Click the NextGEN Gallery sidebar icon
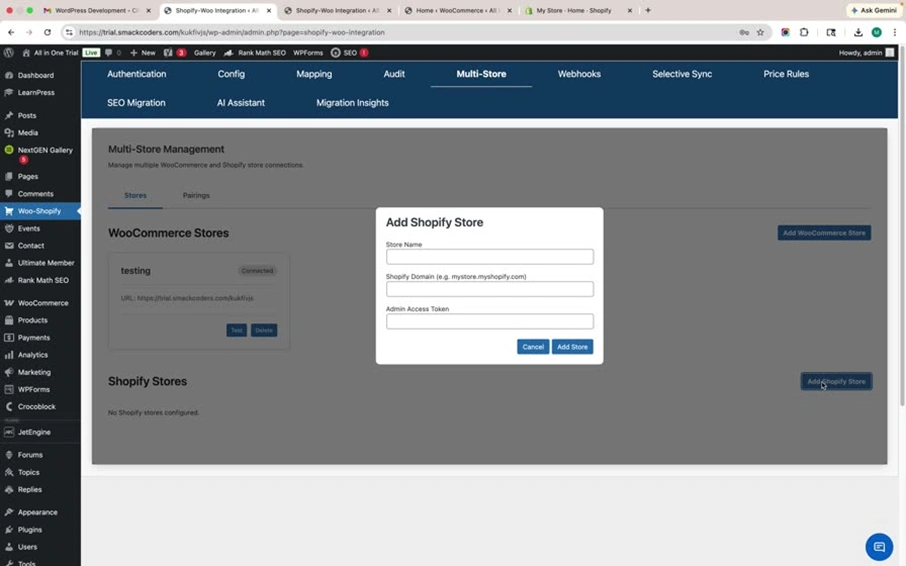 pos(9,150)
